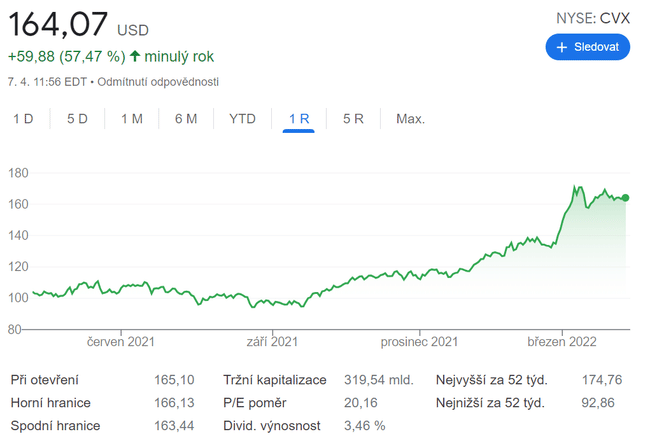Click the Divid. výnosnost 3,46 % value
This screenshot has width=650, height=437.
(x=364, y=426)
